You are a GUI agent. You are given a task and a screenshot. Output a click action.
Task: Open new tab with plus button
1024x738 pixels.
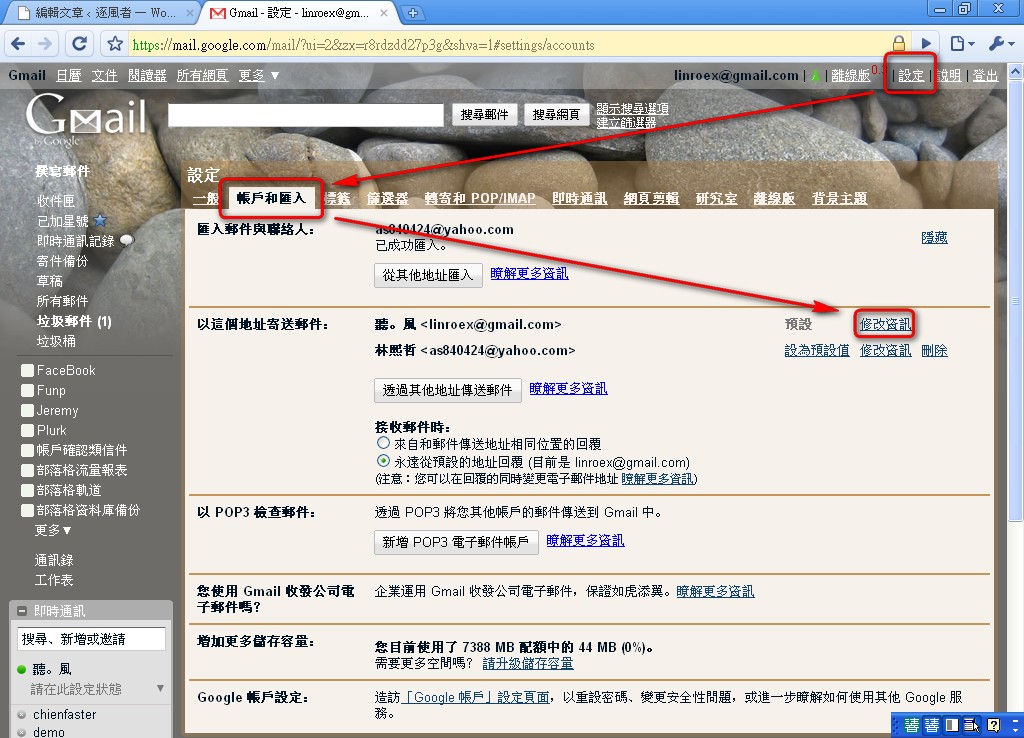tap(413, 12)
